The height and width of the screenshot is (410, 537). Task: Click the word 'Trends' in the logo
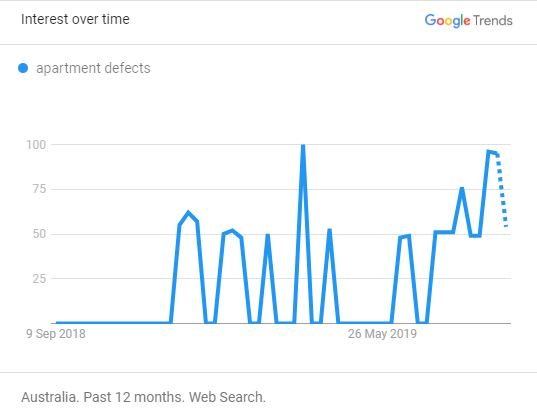[x=493, y=21]
